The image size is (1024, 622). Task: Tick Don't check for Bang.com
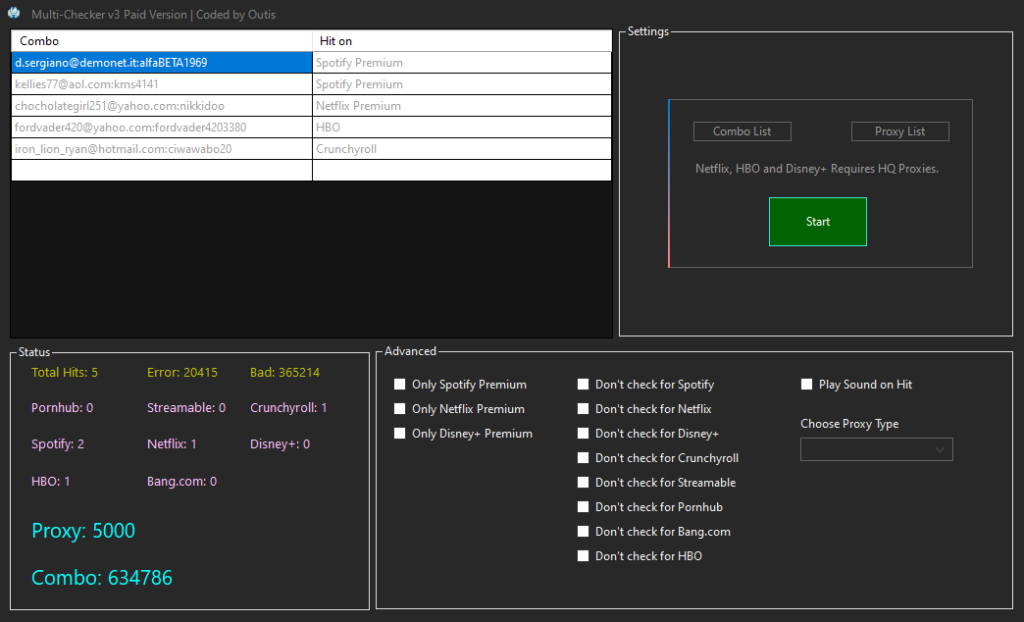pyautogui.click(x=583, y=531)
